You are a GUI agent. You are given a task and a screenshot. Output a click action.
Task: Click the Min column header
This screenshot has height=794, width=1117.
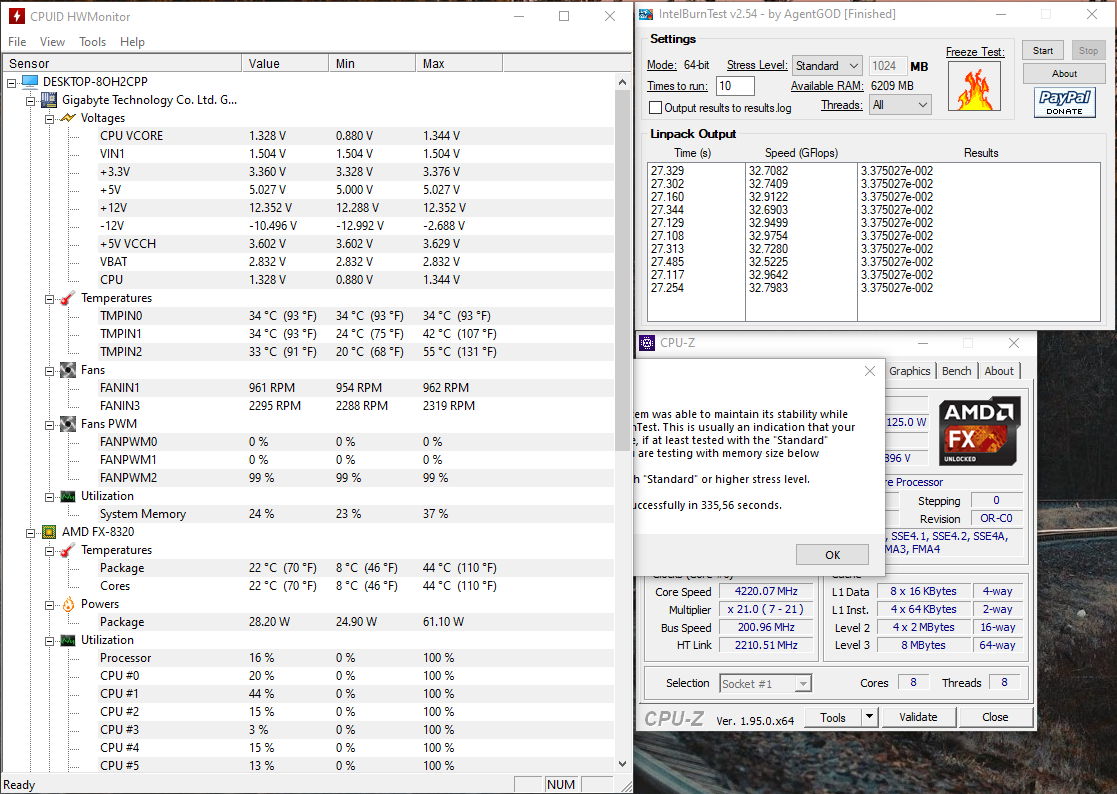pyautogui.click(x=372, y=63)
